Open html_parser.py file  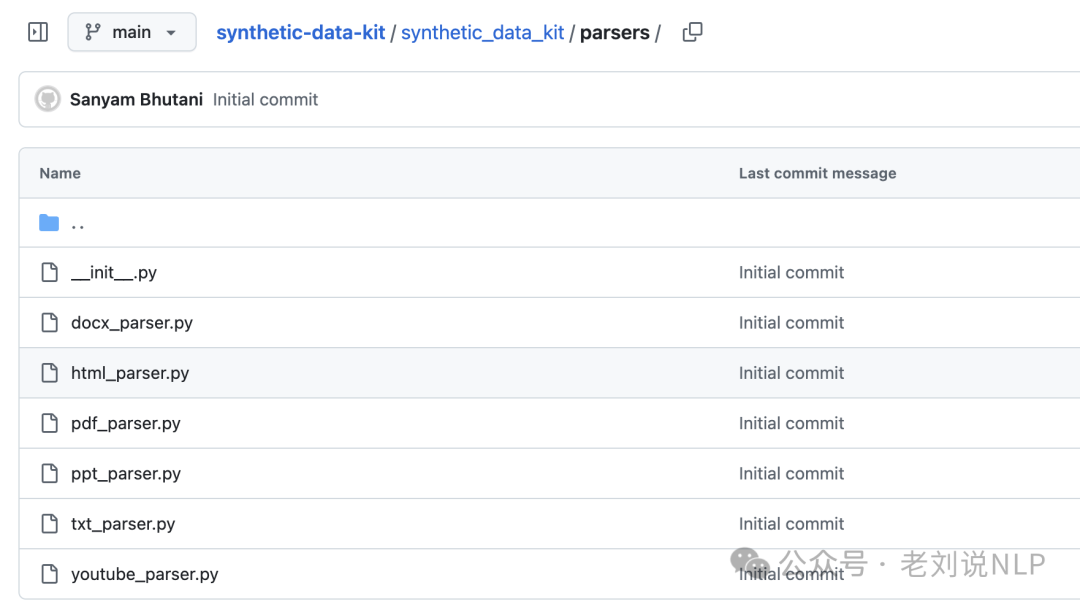[x=129, y=373]
